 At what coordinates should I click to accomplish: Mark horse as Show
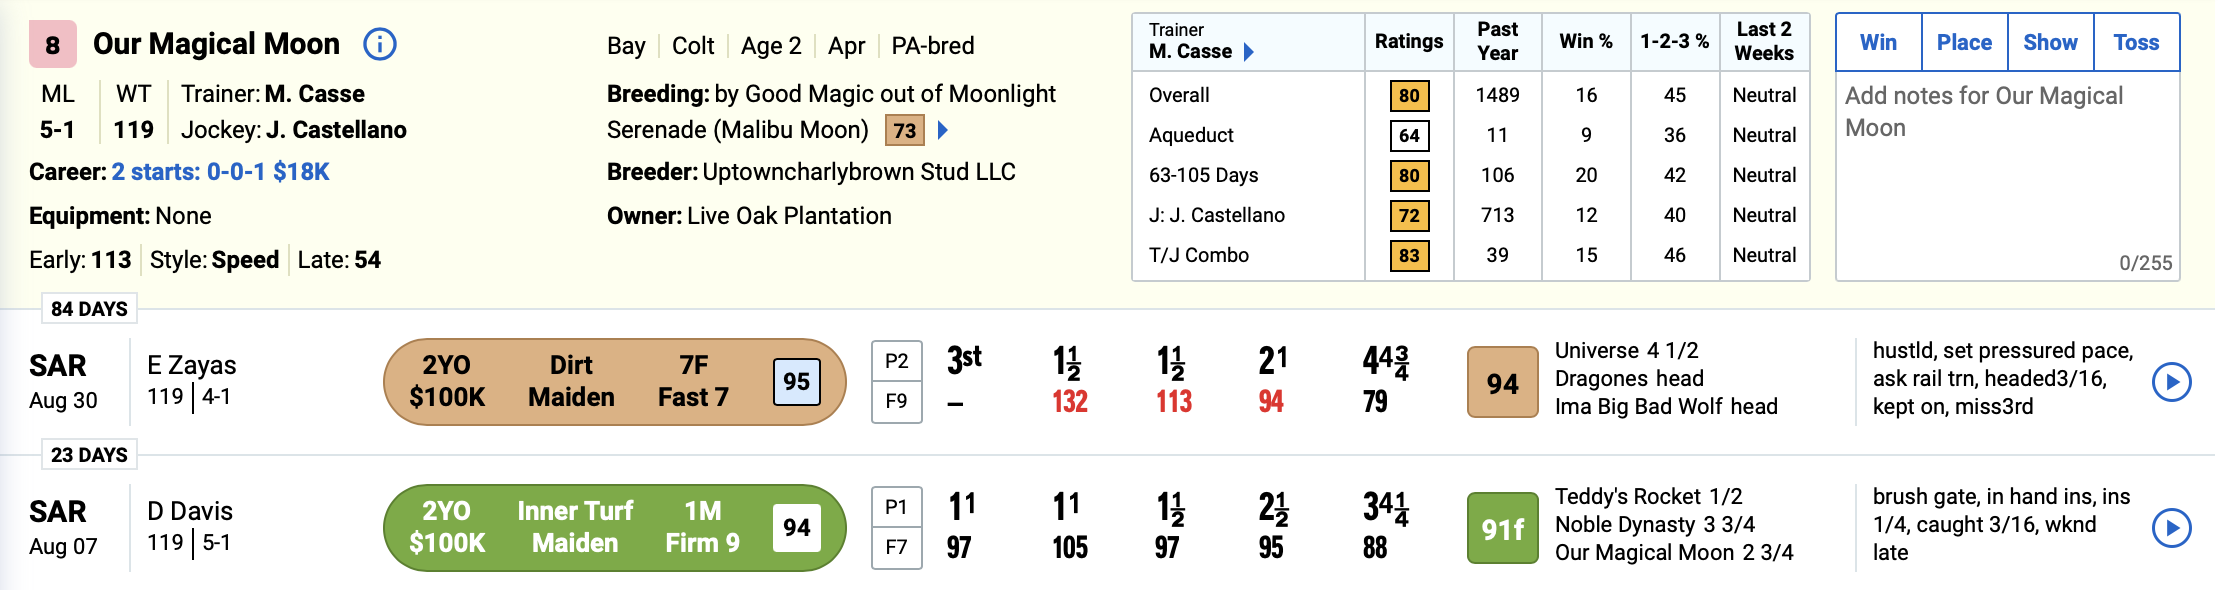[2050, 43]
